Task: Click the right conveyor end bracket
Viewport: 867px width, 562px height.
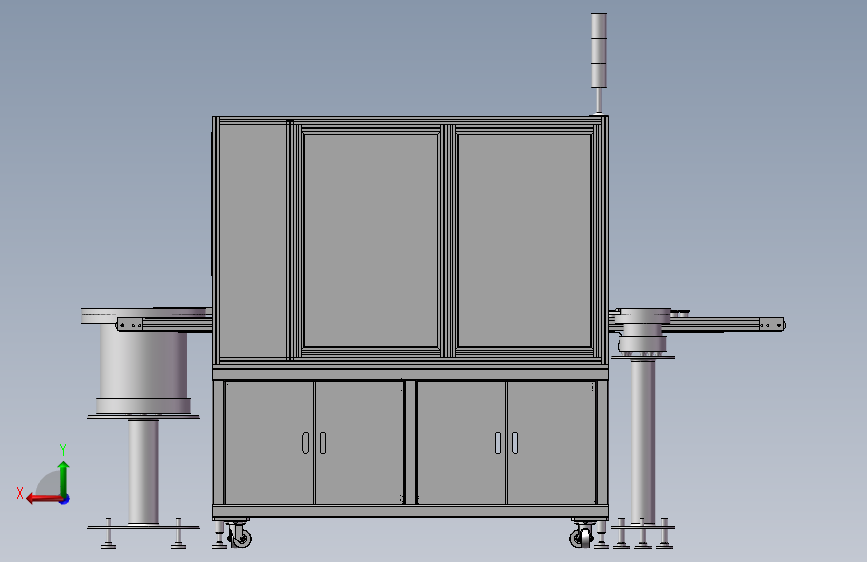Action: [772, 325]
